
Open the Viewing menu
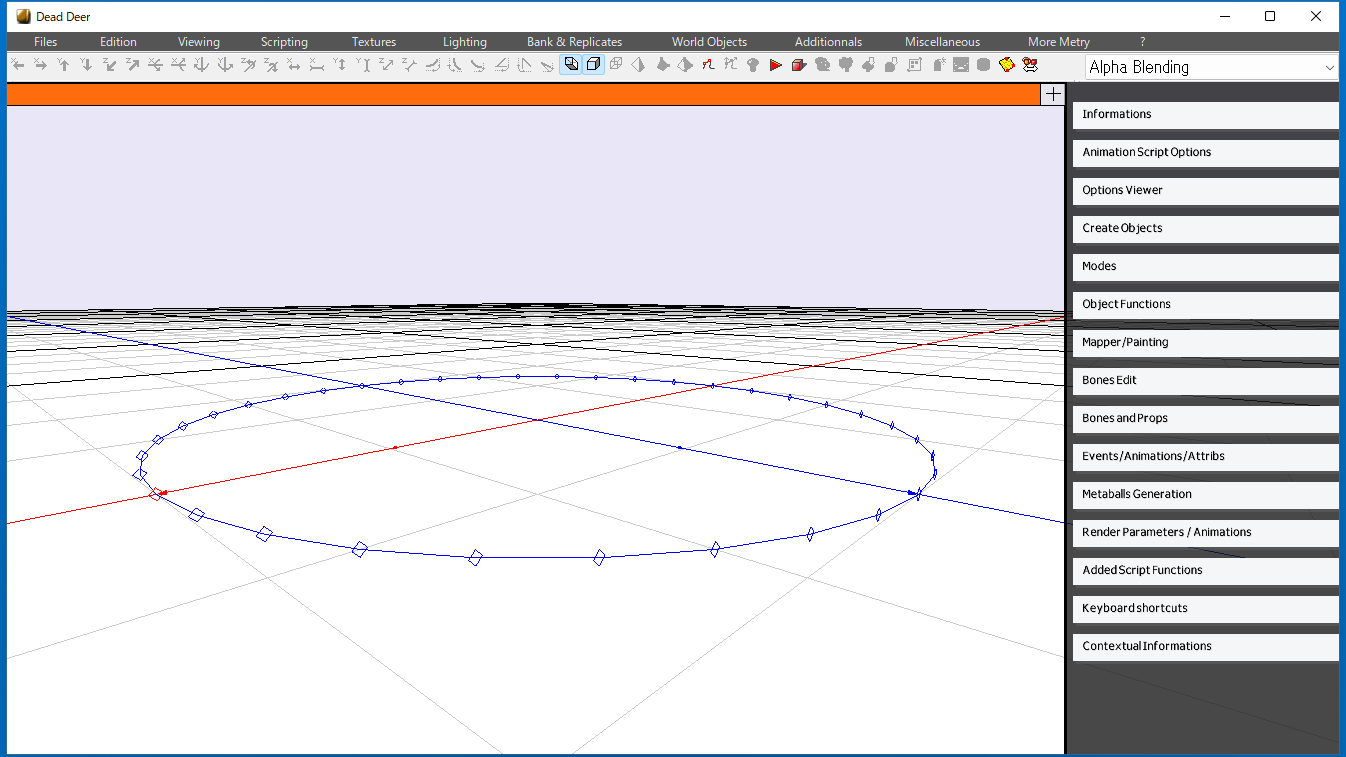pyautogui.click(x=199, y=42)
